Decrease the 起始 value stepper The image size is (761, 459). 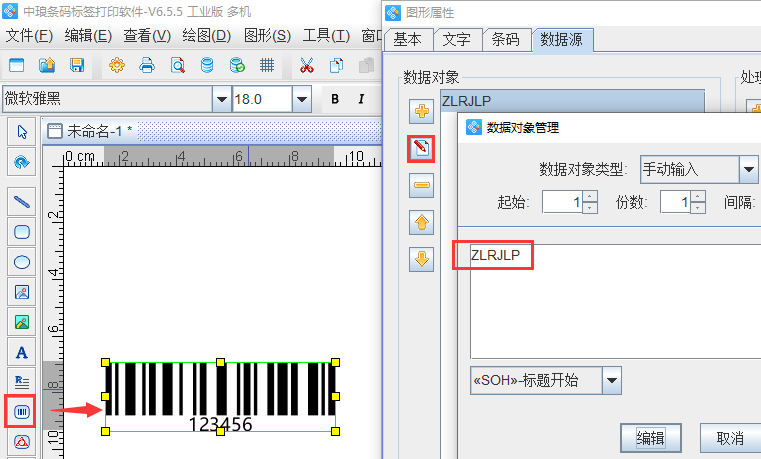pyautogui.click(x=590, y=207)
